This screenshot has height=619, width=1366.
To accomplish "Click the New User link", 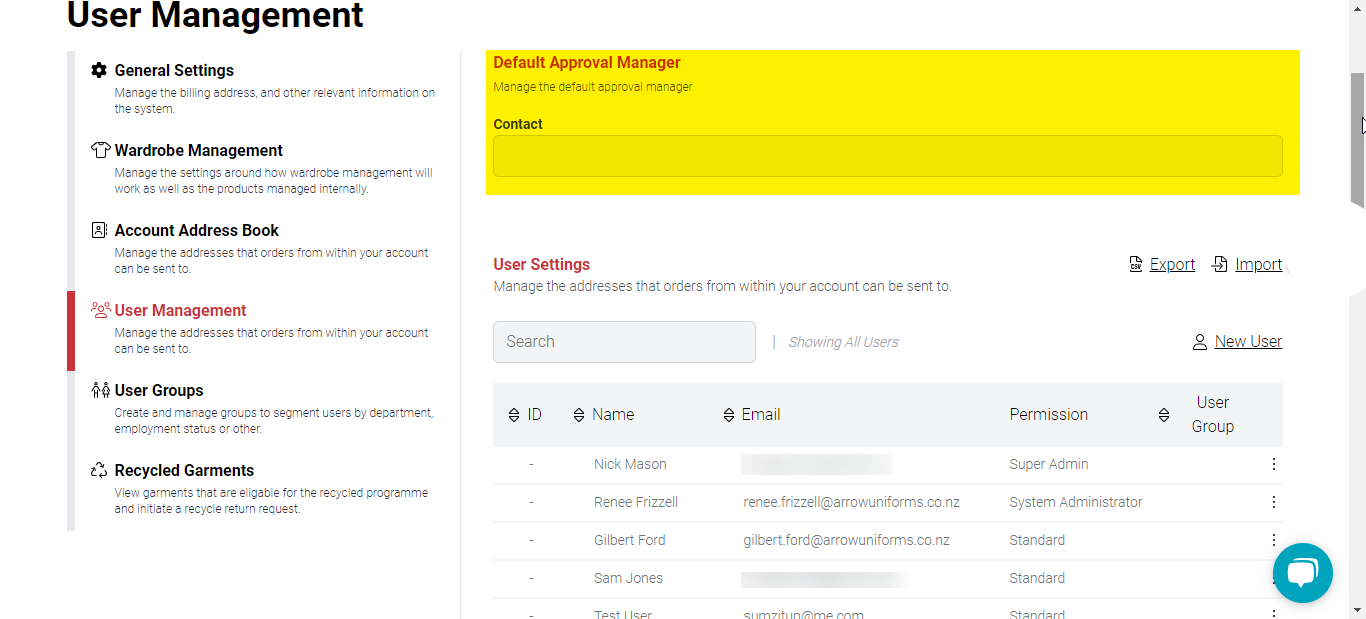I will tap(1248, 342).
